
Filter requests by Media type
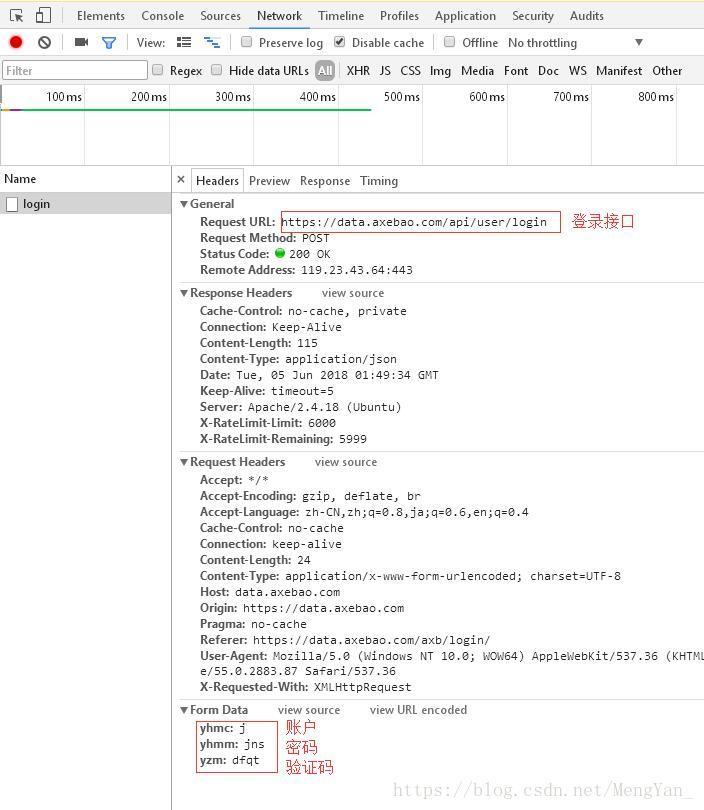[477, 71]
